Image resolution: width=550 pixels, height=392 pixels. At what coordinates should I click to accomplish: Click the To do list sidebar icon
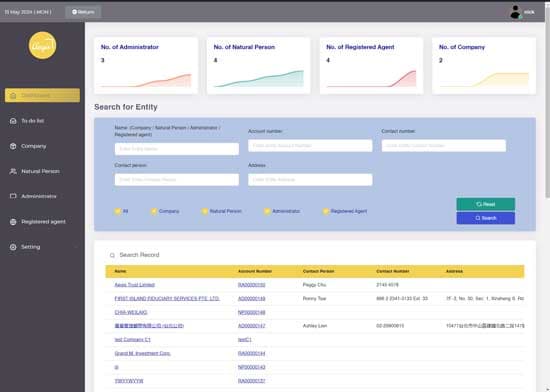pos(13,121)
